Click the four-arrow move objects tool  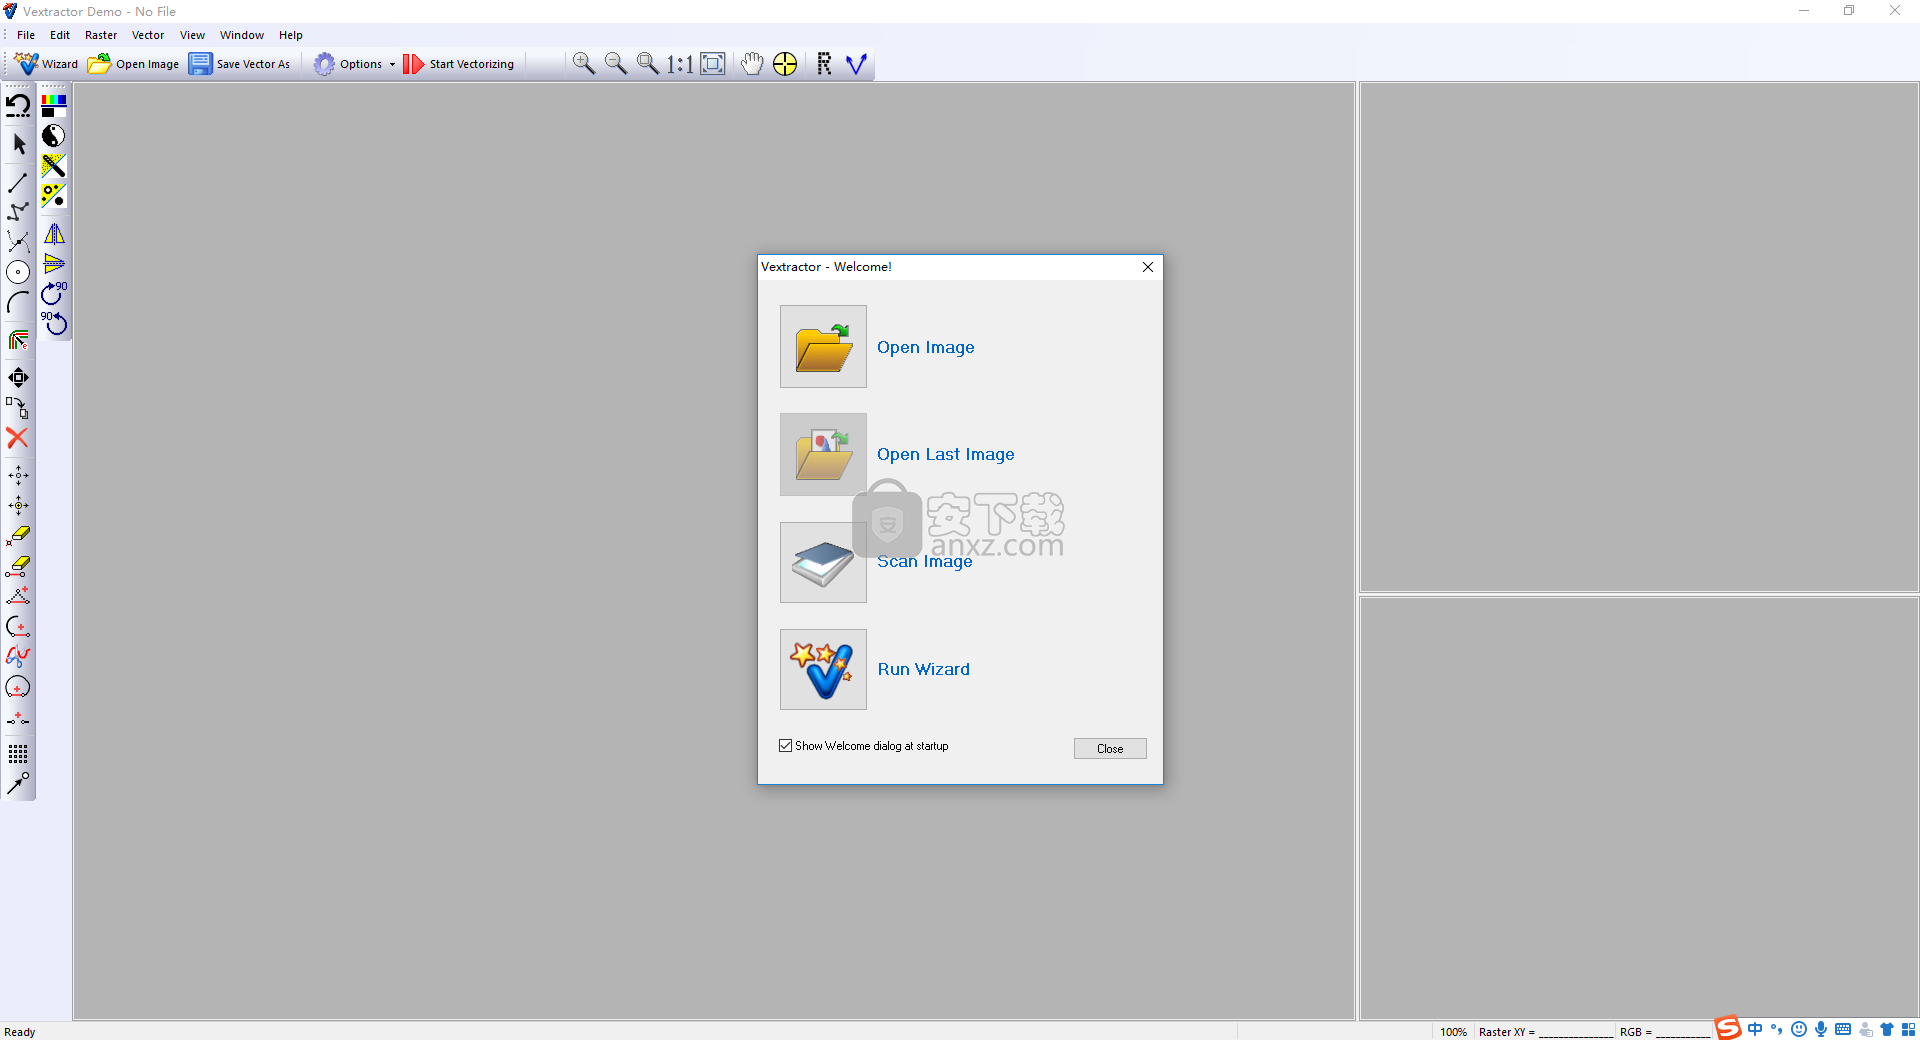(18, 378)
